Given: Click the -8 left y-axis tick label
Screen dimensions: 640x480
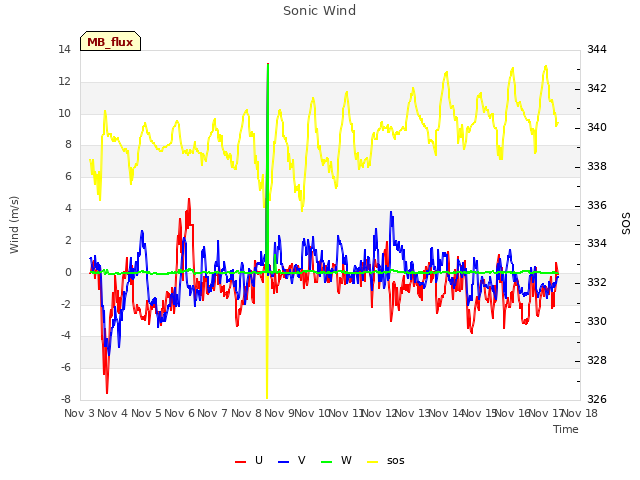Looking at the screenshot, I should pos(66,400).
